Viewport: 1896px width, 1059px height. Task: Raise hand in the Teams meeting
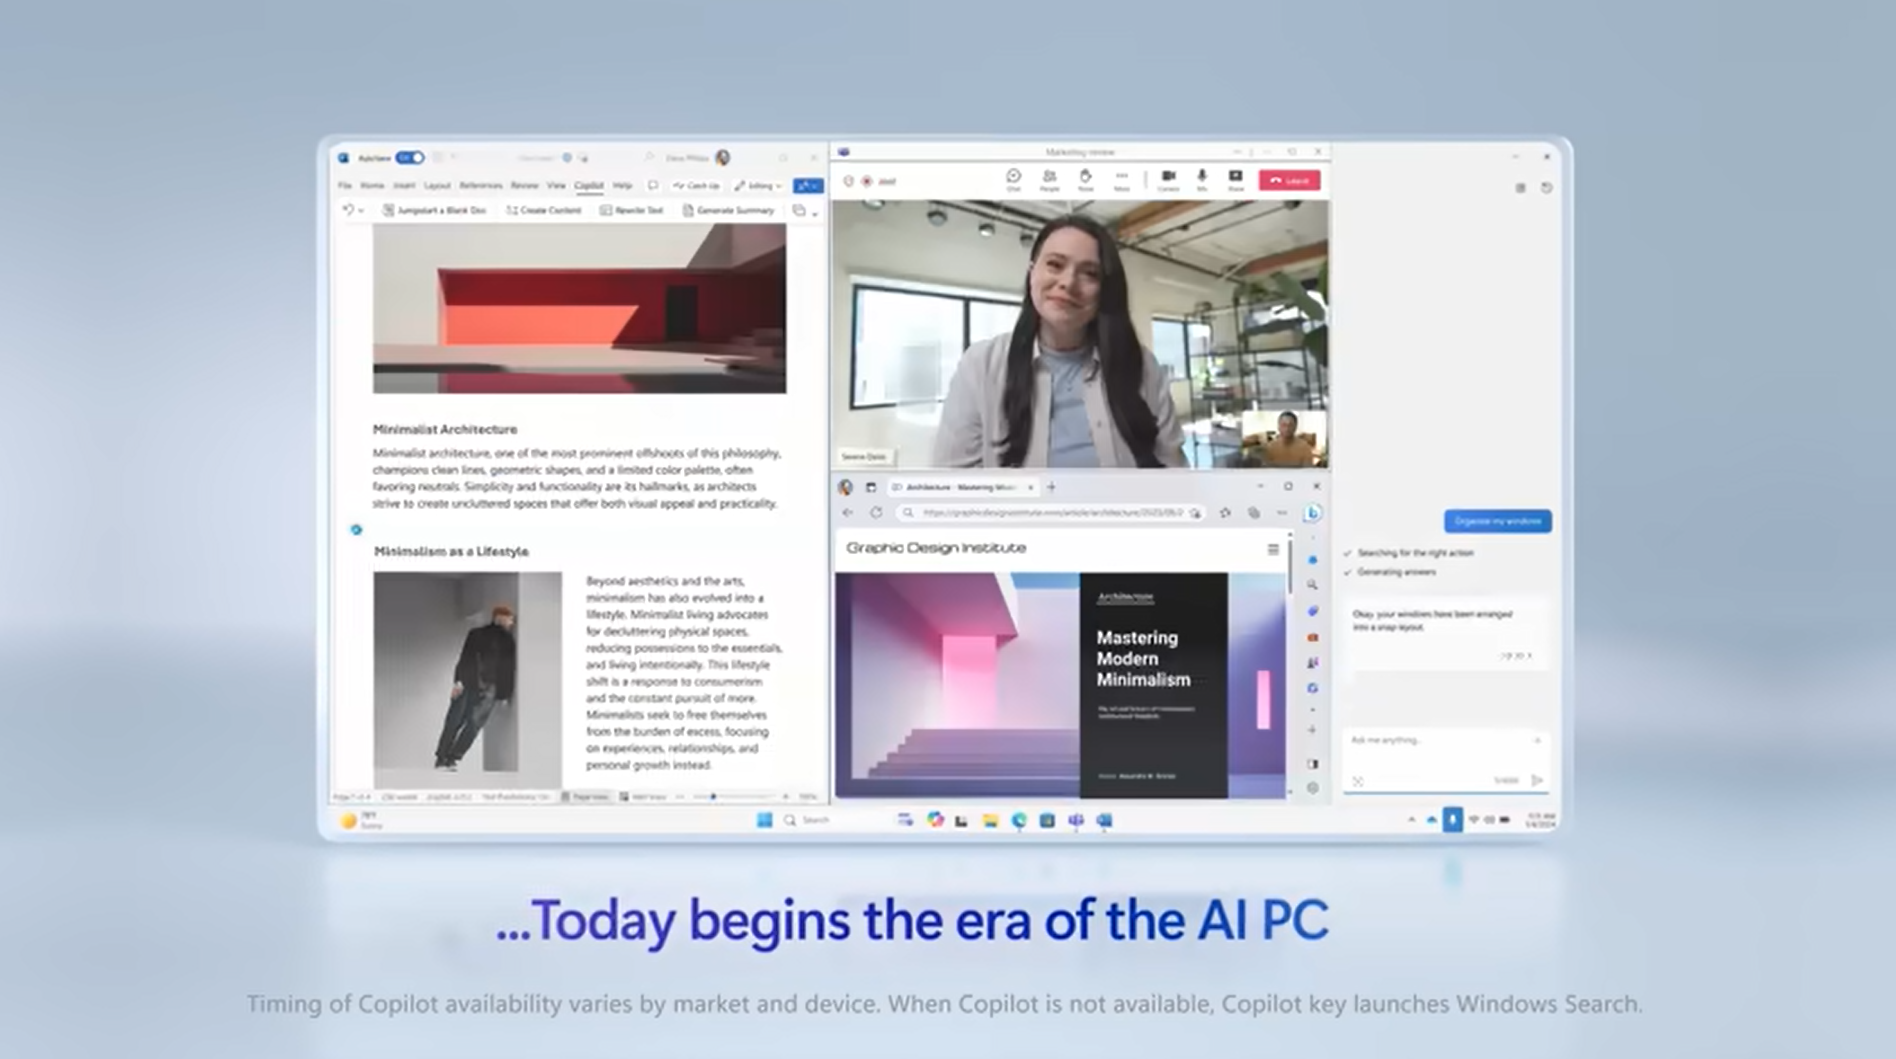tap(1085, 179)
